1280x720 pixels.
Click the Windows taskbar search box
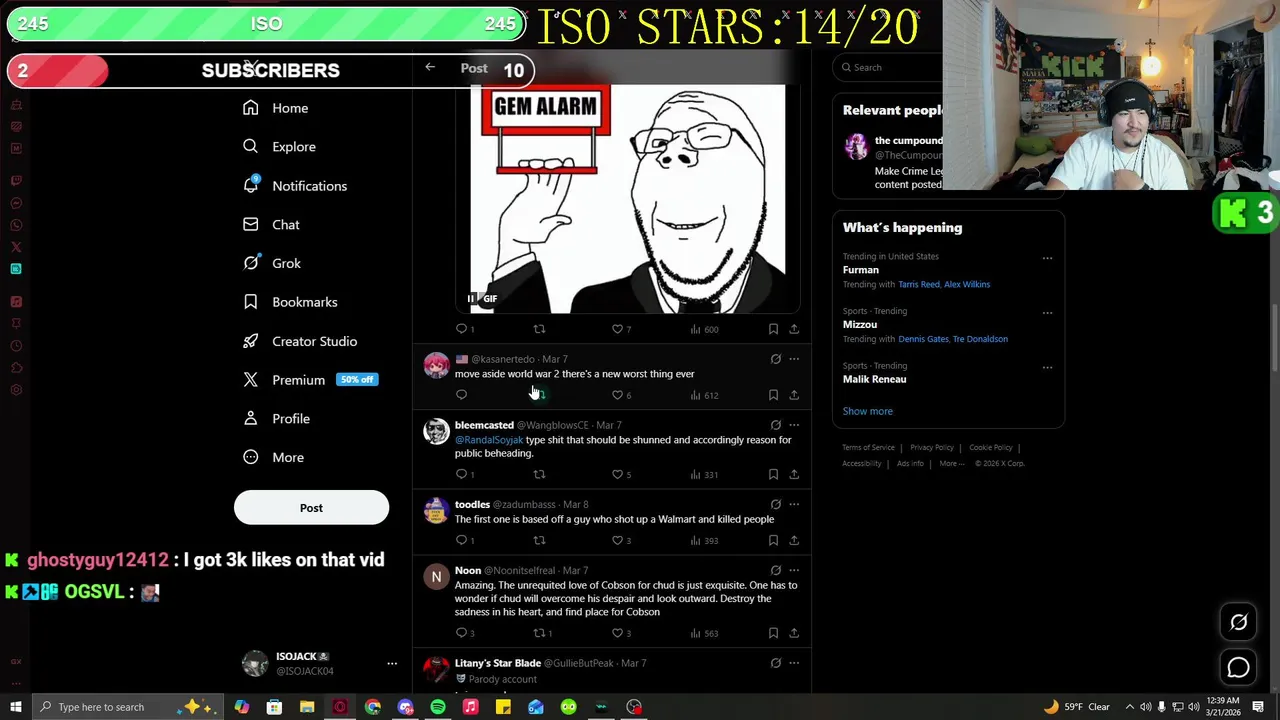pos(130,707)
